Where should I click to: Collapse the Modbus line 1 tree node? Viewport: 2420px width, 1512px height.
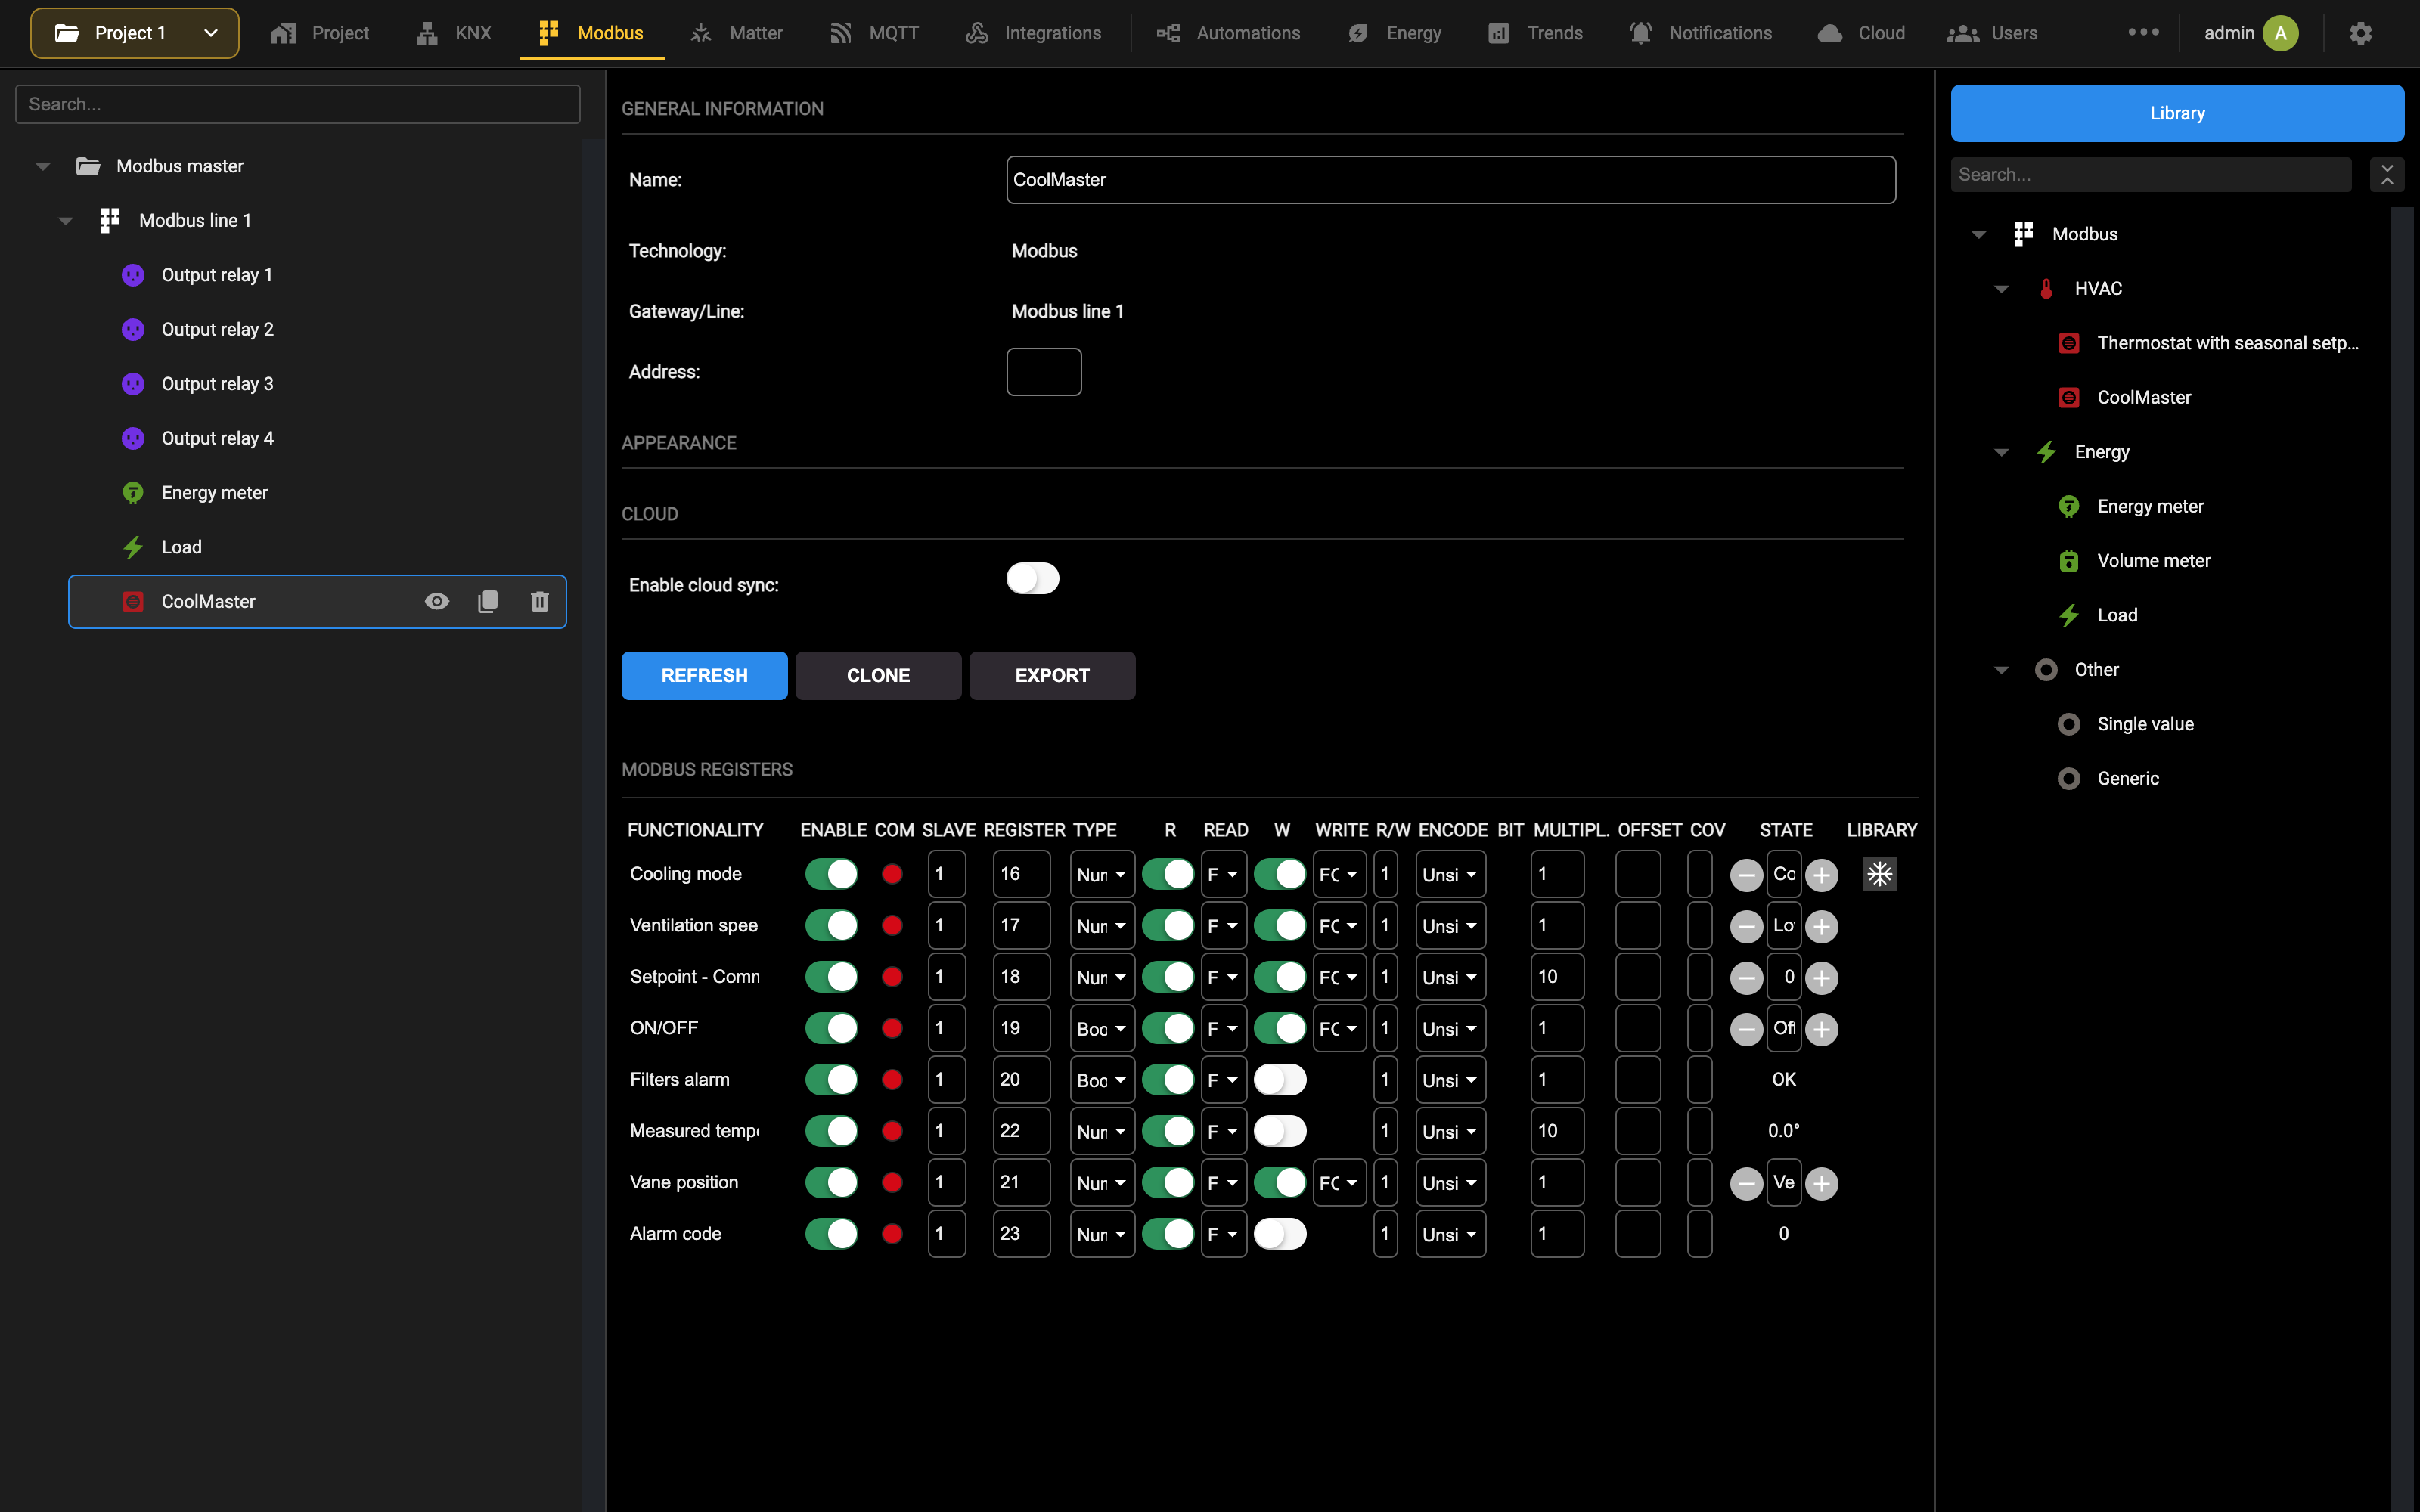tap(66, 221)
